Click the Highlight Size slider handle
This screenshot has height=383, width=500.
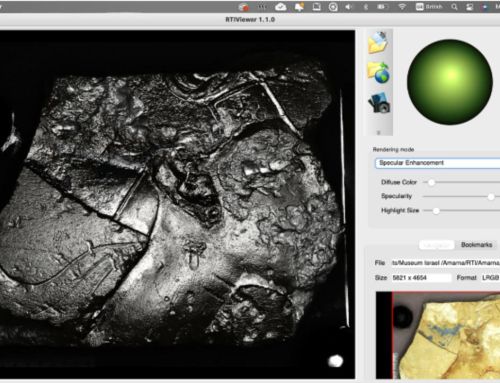tap(436, 211)
